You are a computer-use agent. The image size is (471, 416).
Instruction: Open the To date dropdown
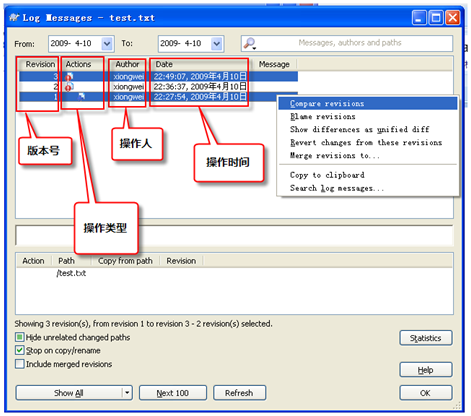[217, 44]
